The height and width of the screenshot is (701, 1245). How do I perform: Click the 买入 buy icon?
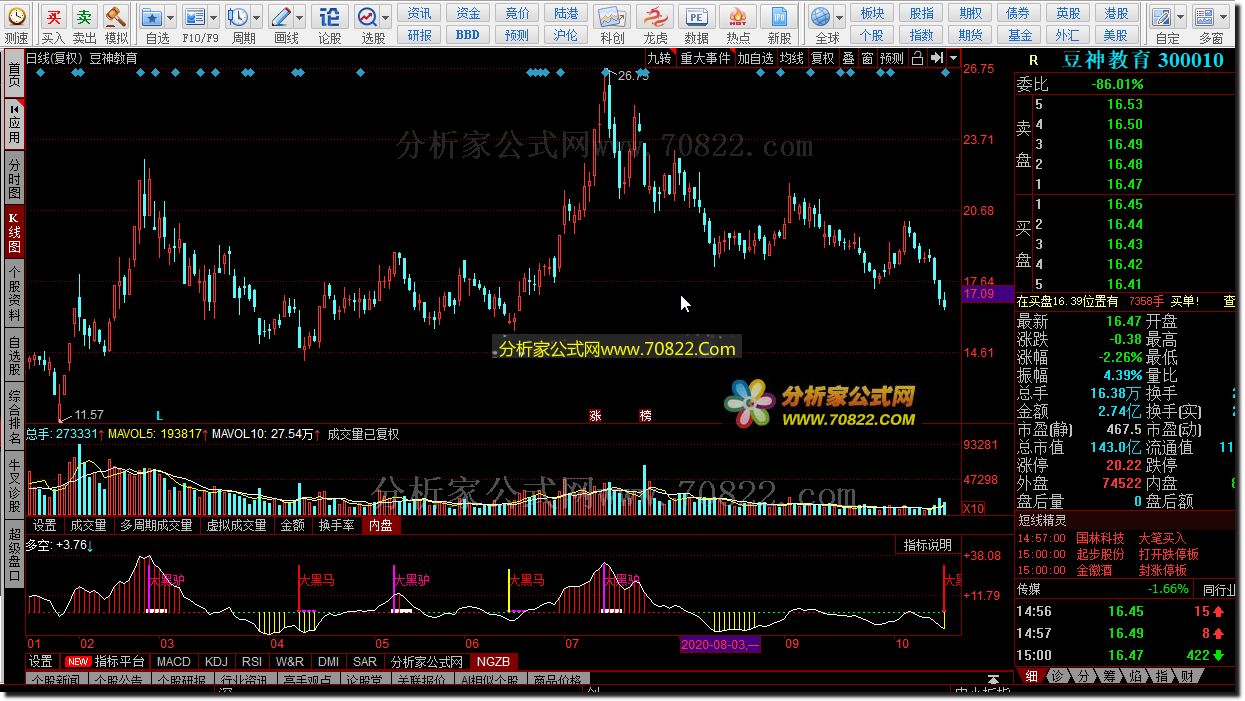click(x=53, y=17)
